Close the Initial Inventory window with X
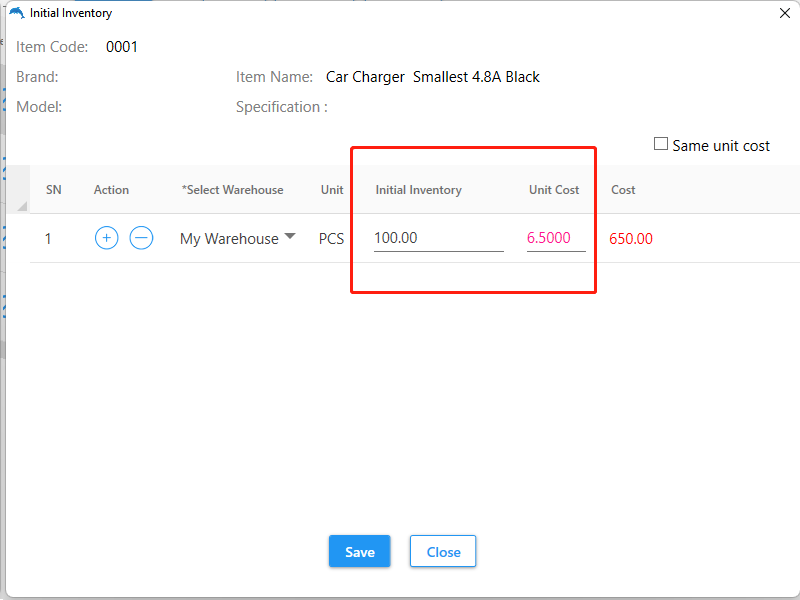This screenshot has width=800, height=600. coord(783,13)
